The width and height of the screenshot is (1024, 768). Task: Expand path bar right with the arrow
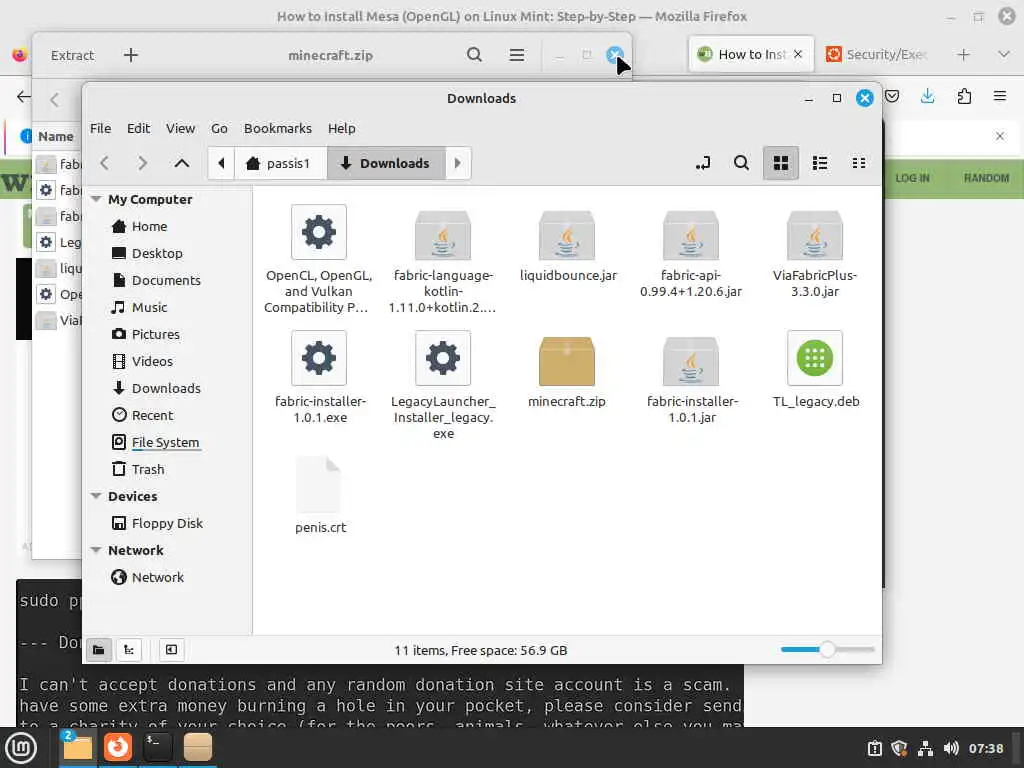(x=457, y=163)
